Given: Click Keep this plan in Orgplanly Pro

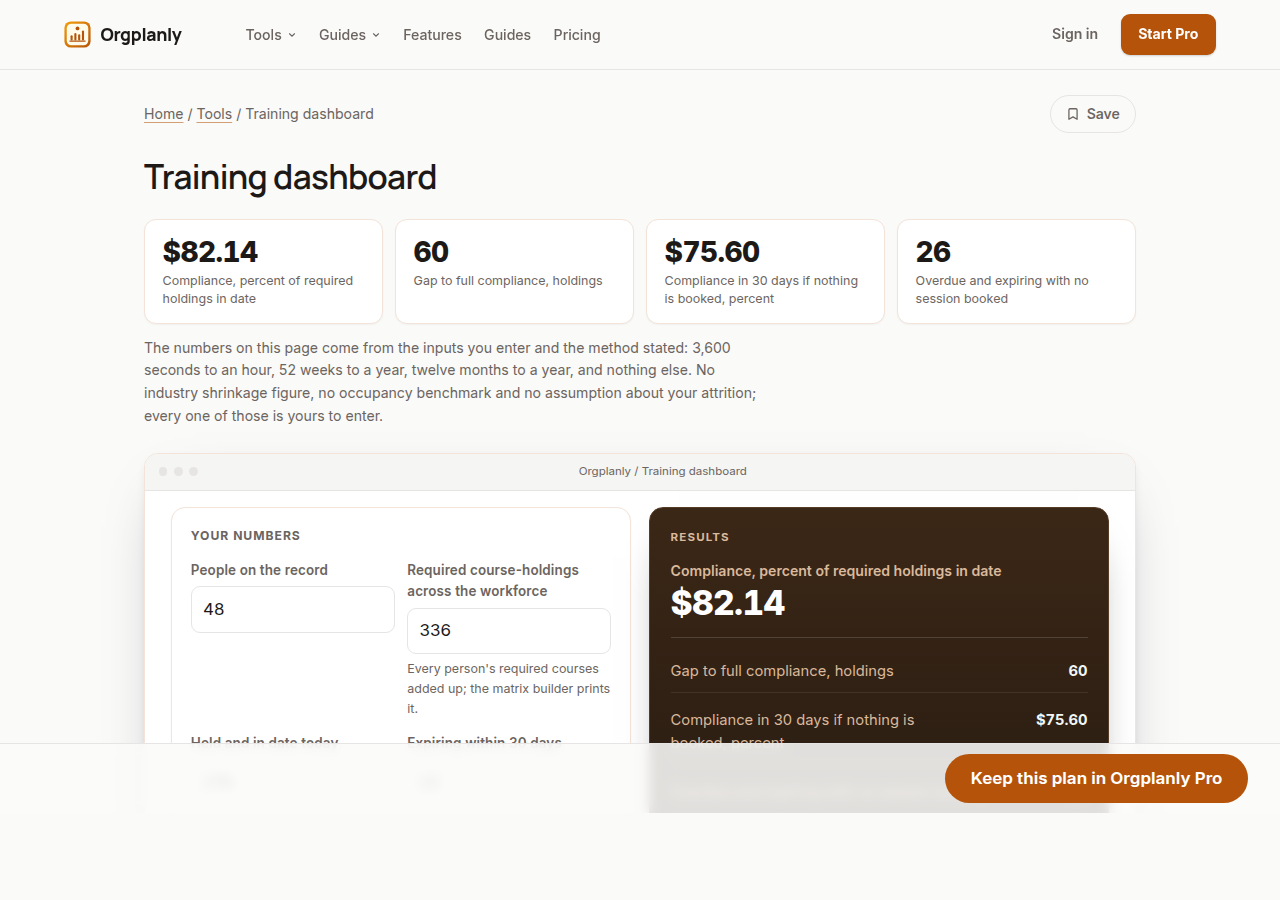Looking at the screenshot, I should [1096, 779].
